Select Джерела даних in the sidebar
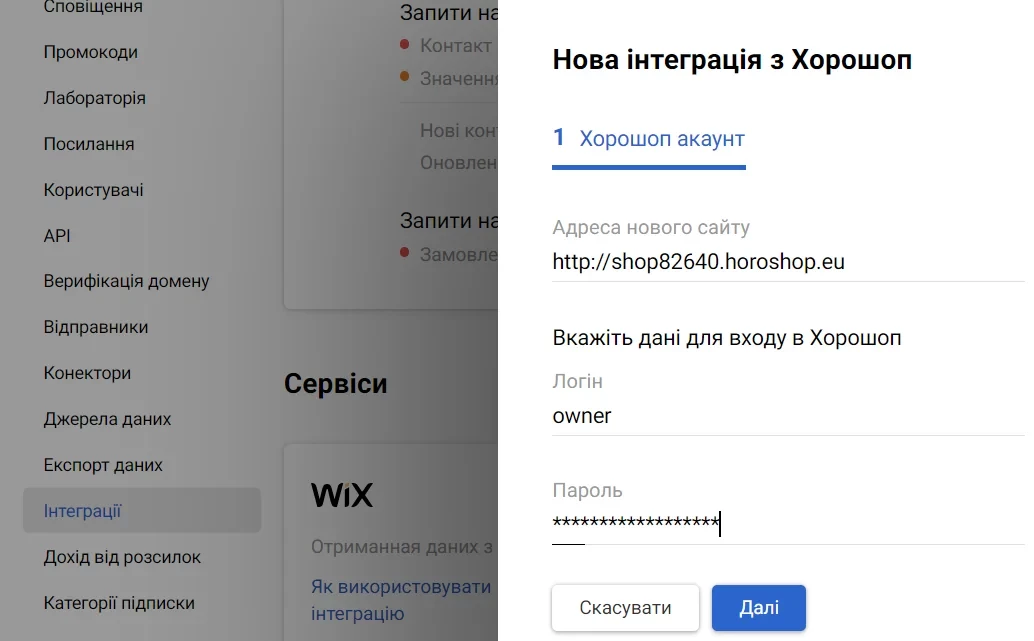1034x641 pixels. point(107,419)
